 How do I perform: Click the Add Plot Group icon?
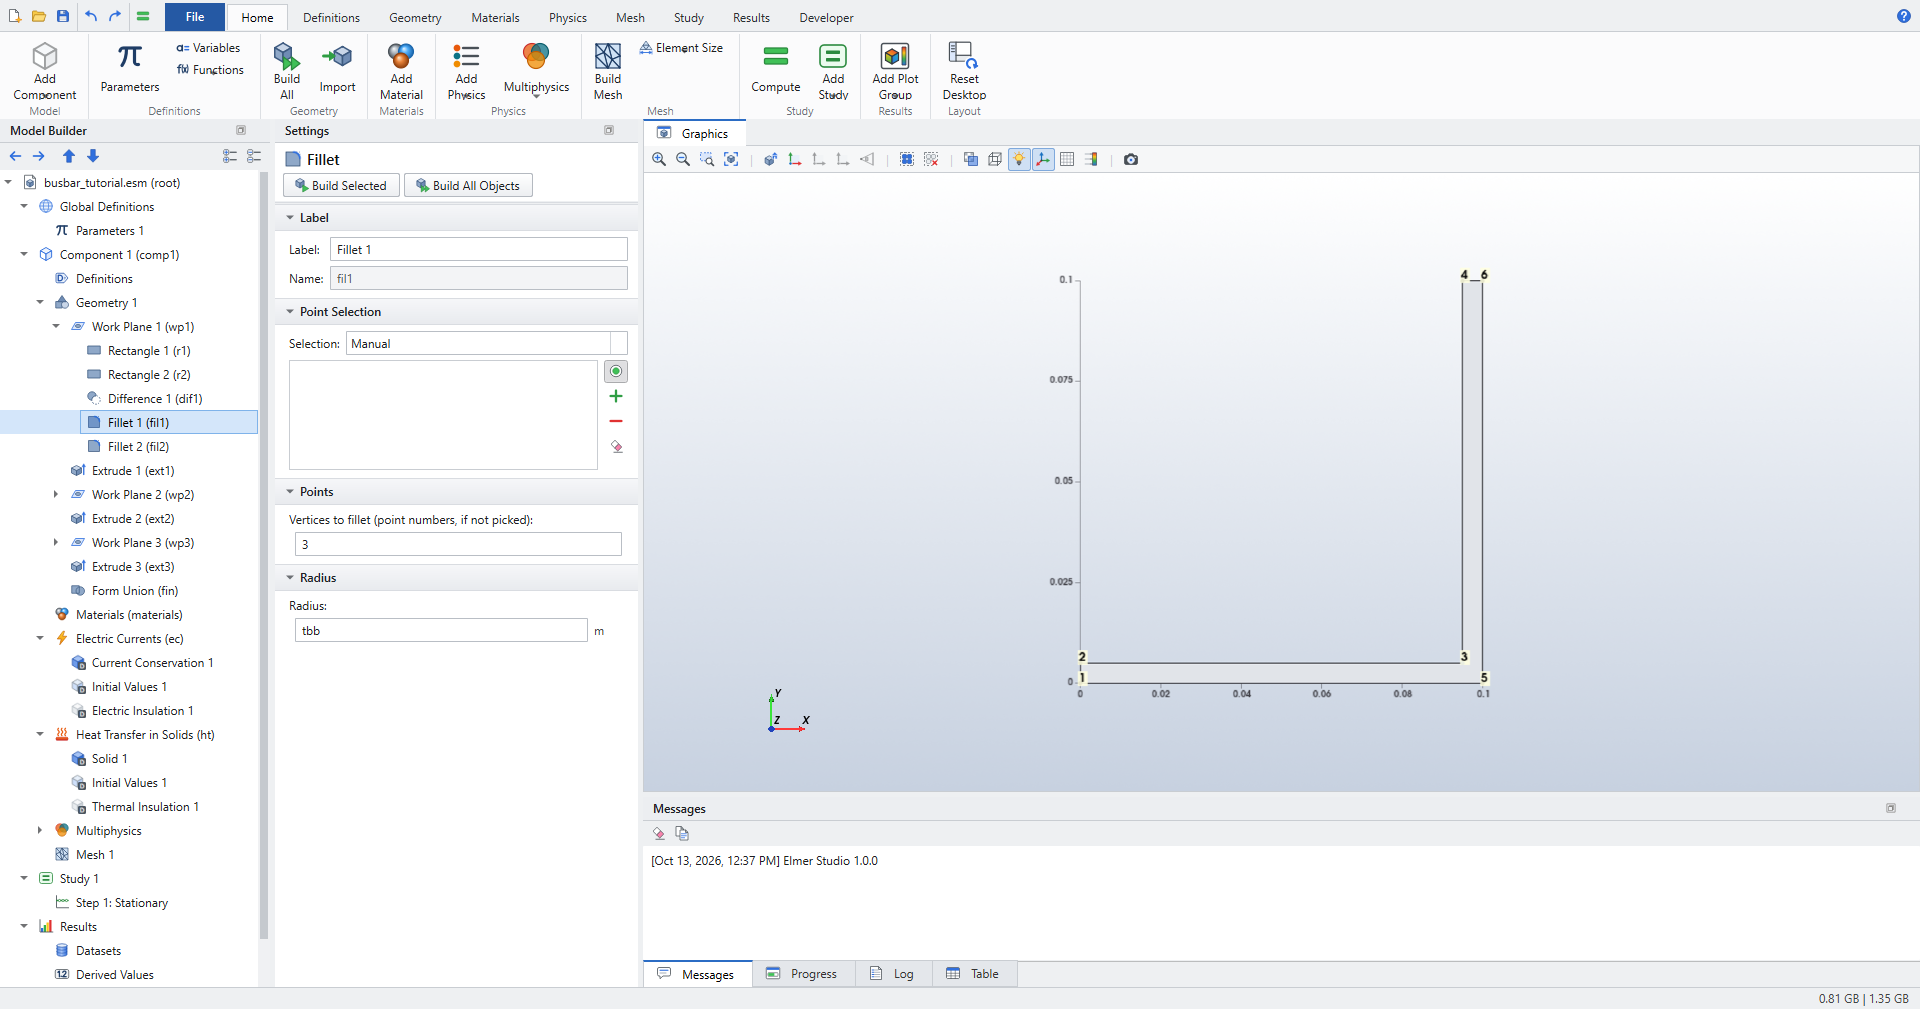pos(895,56)
